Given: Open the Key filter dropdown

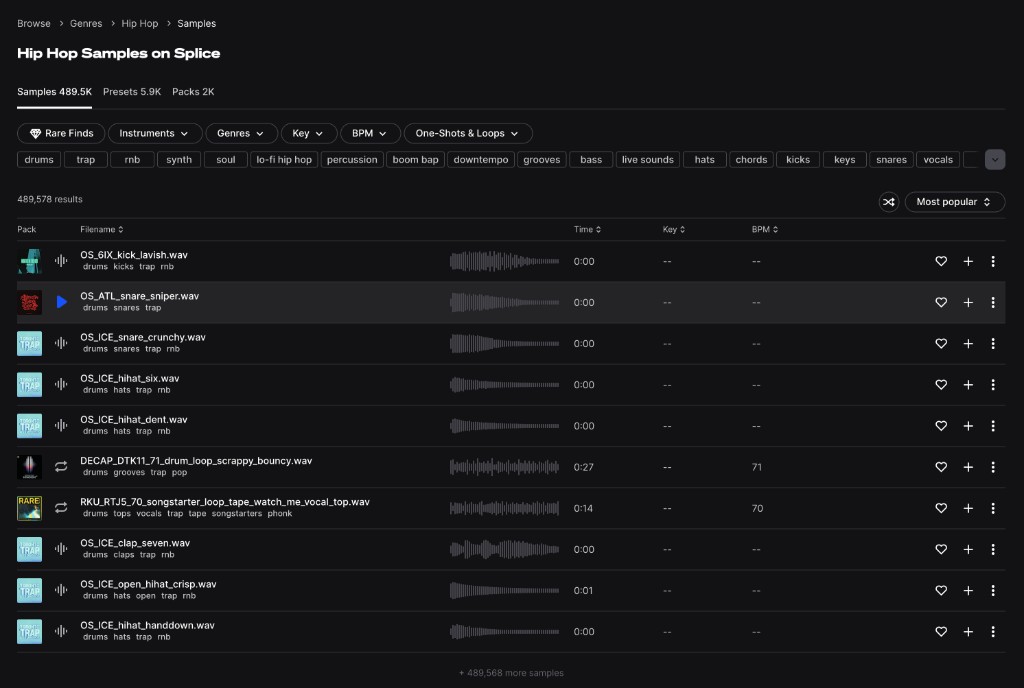Looking at the screenshot, I should click(x=308, y=133).
